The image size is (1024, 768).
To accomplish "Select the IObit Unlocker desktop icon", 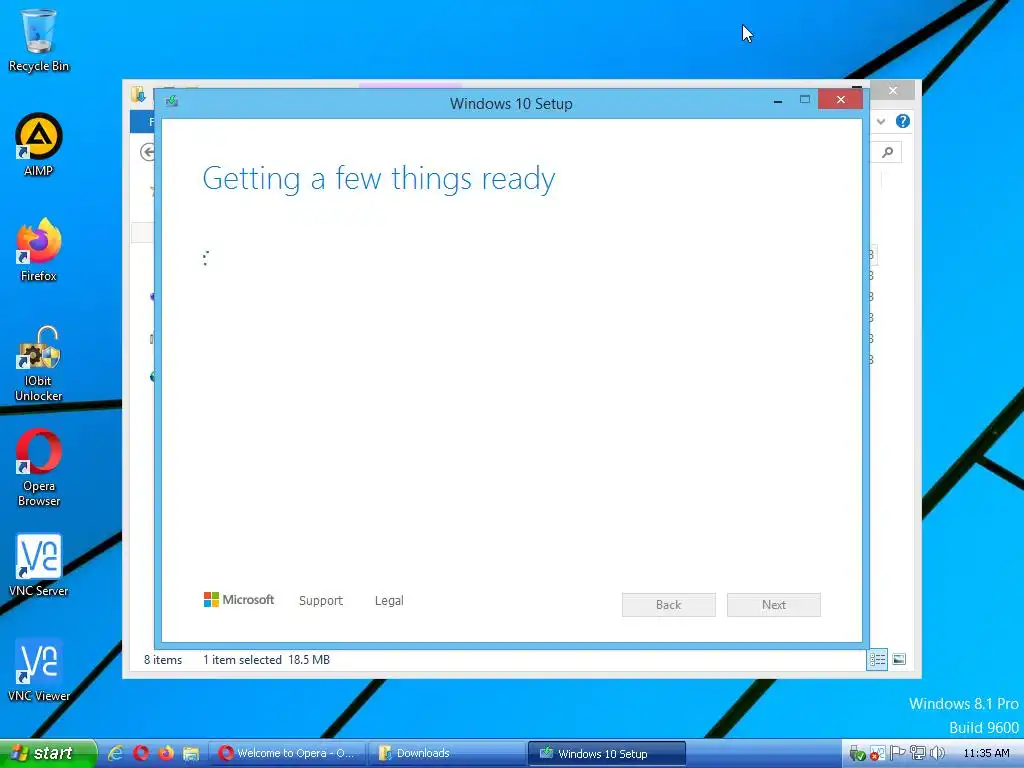I will tap(39, 363).
